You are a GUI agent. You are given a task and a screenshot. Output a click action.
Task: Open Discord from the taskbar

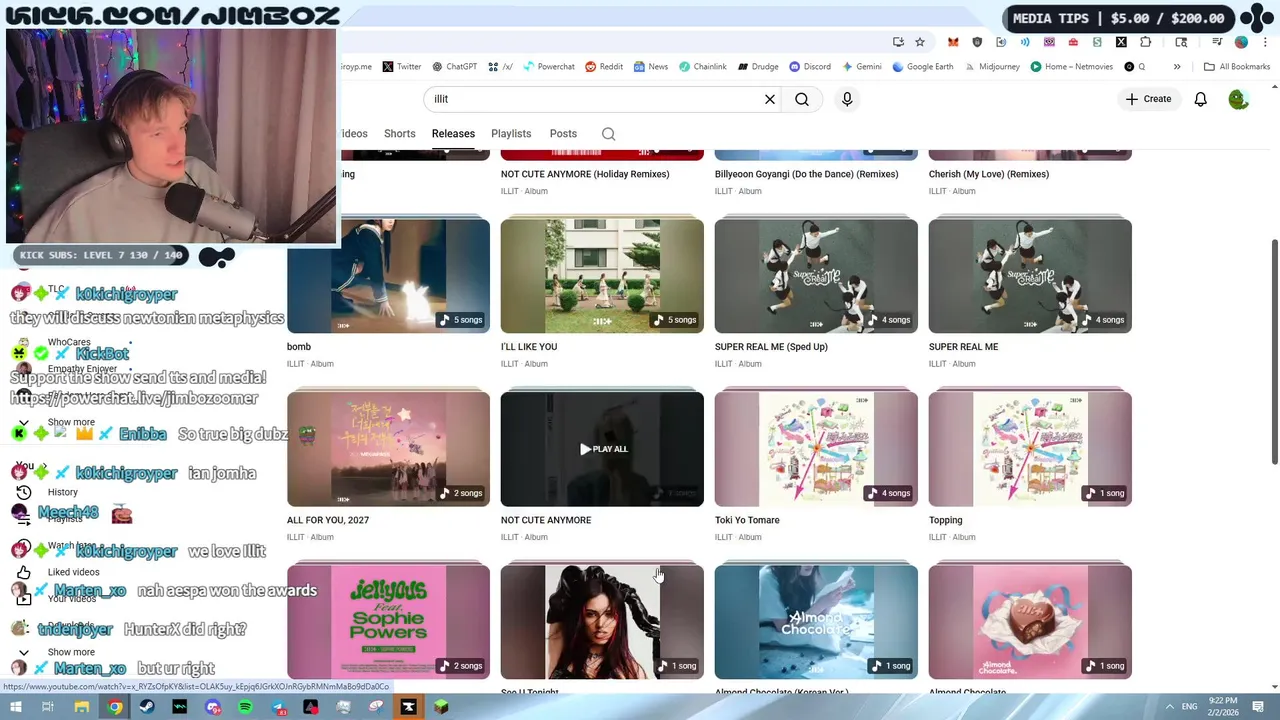click(212, 707)
